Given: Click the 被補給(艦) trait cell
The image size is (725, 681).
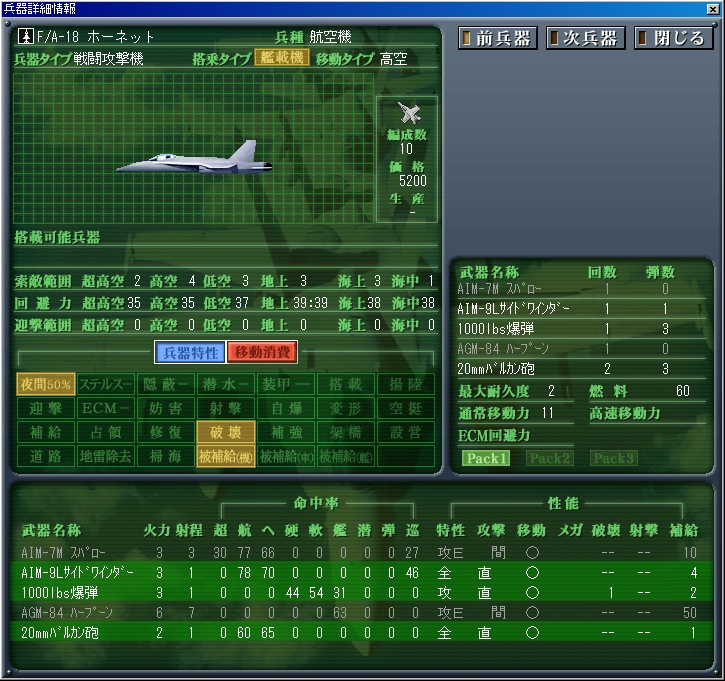Looking at the screenshot, I should [x=346, y=456].
